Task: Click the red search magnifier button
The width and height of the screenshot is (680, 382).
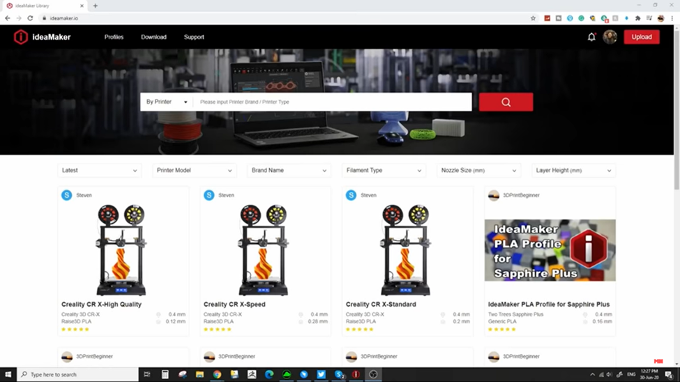Action: (x=506, y=102)
